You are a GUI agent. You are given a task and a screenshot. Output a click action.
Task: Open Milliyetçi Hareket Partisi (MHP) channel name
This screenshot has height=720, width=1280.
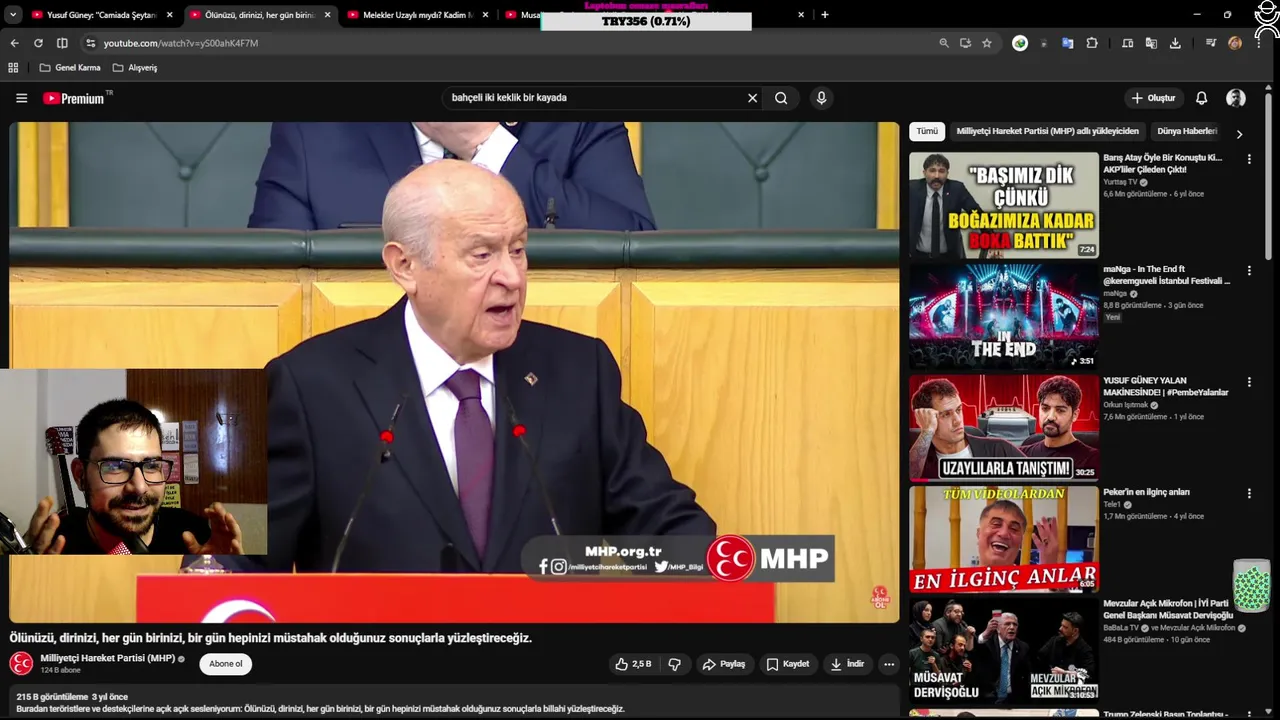(108, 658)
